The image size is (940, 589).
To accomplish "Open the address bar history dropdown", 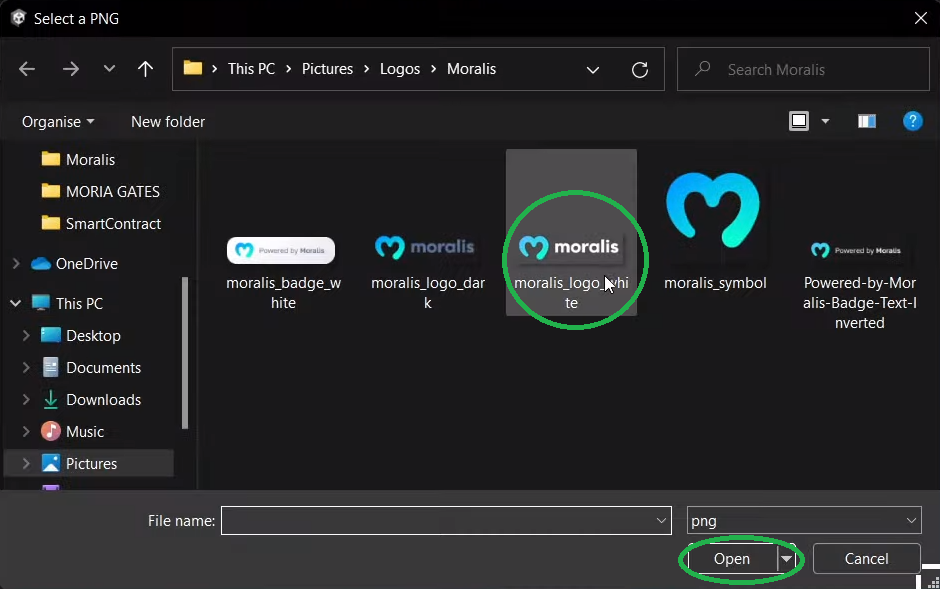I will pos(593,70).
